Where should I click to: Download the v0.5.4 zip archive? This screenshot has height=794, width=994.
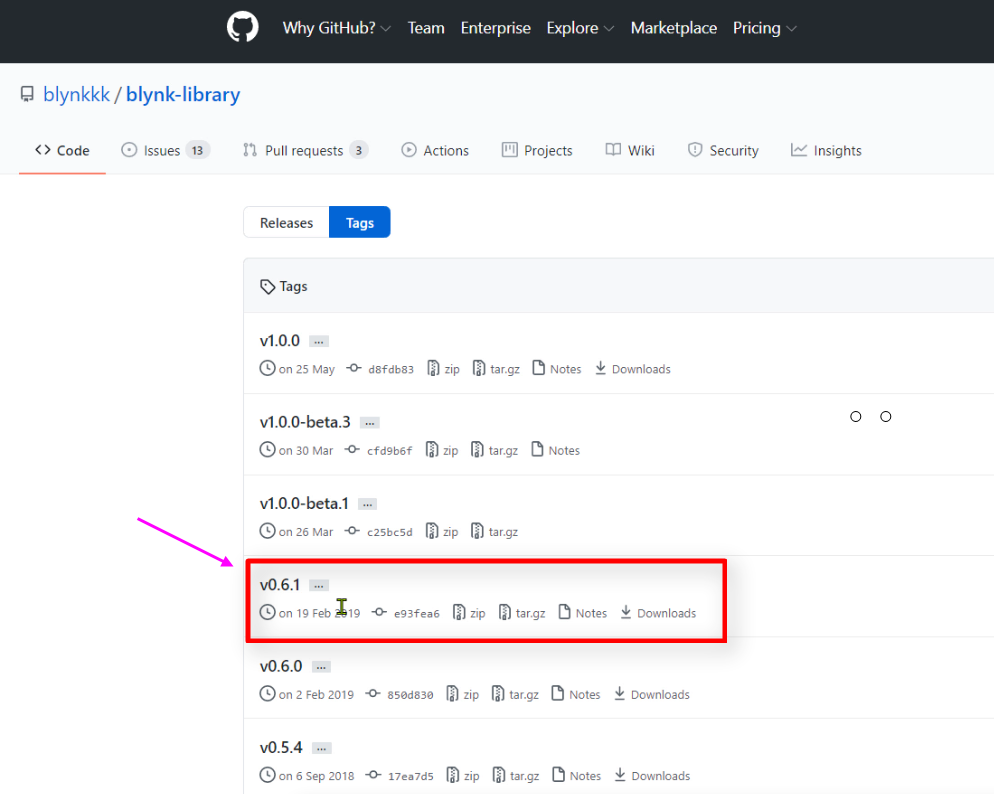463,776
